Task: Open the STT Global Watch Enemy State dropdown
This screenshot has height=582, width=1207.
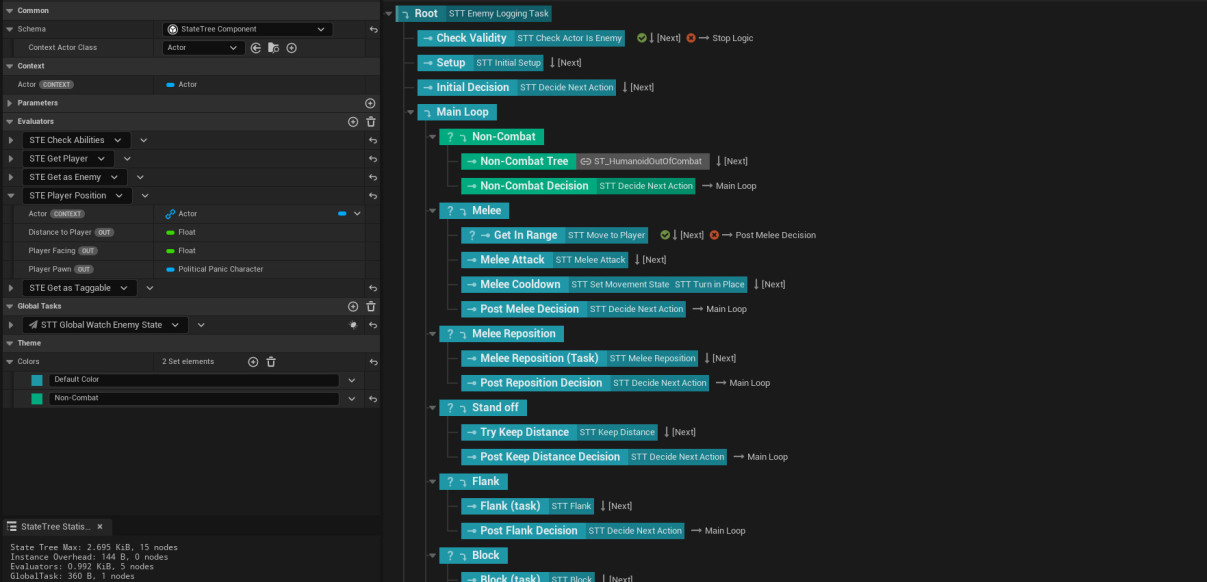Action: 106,325
